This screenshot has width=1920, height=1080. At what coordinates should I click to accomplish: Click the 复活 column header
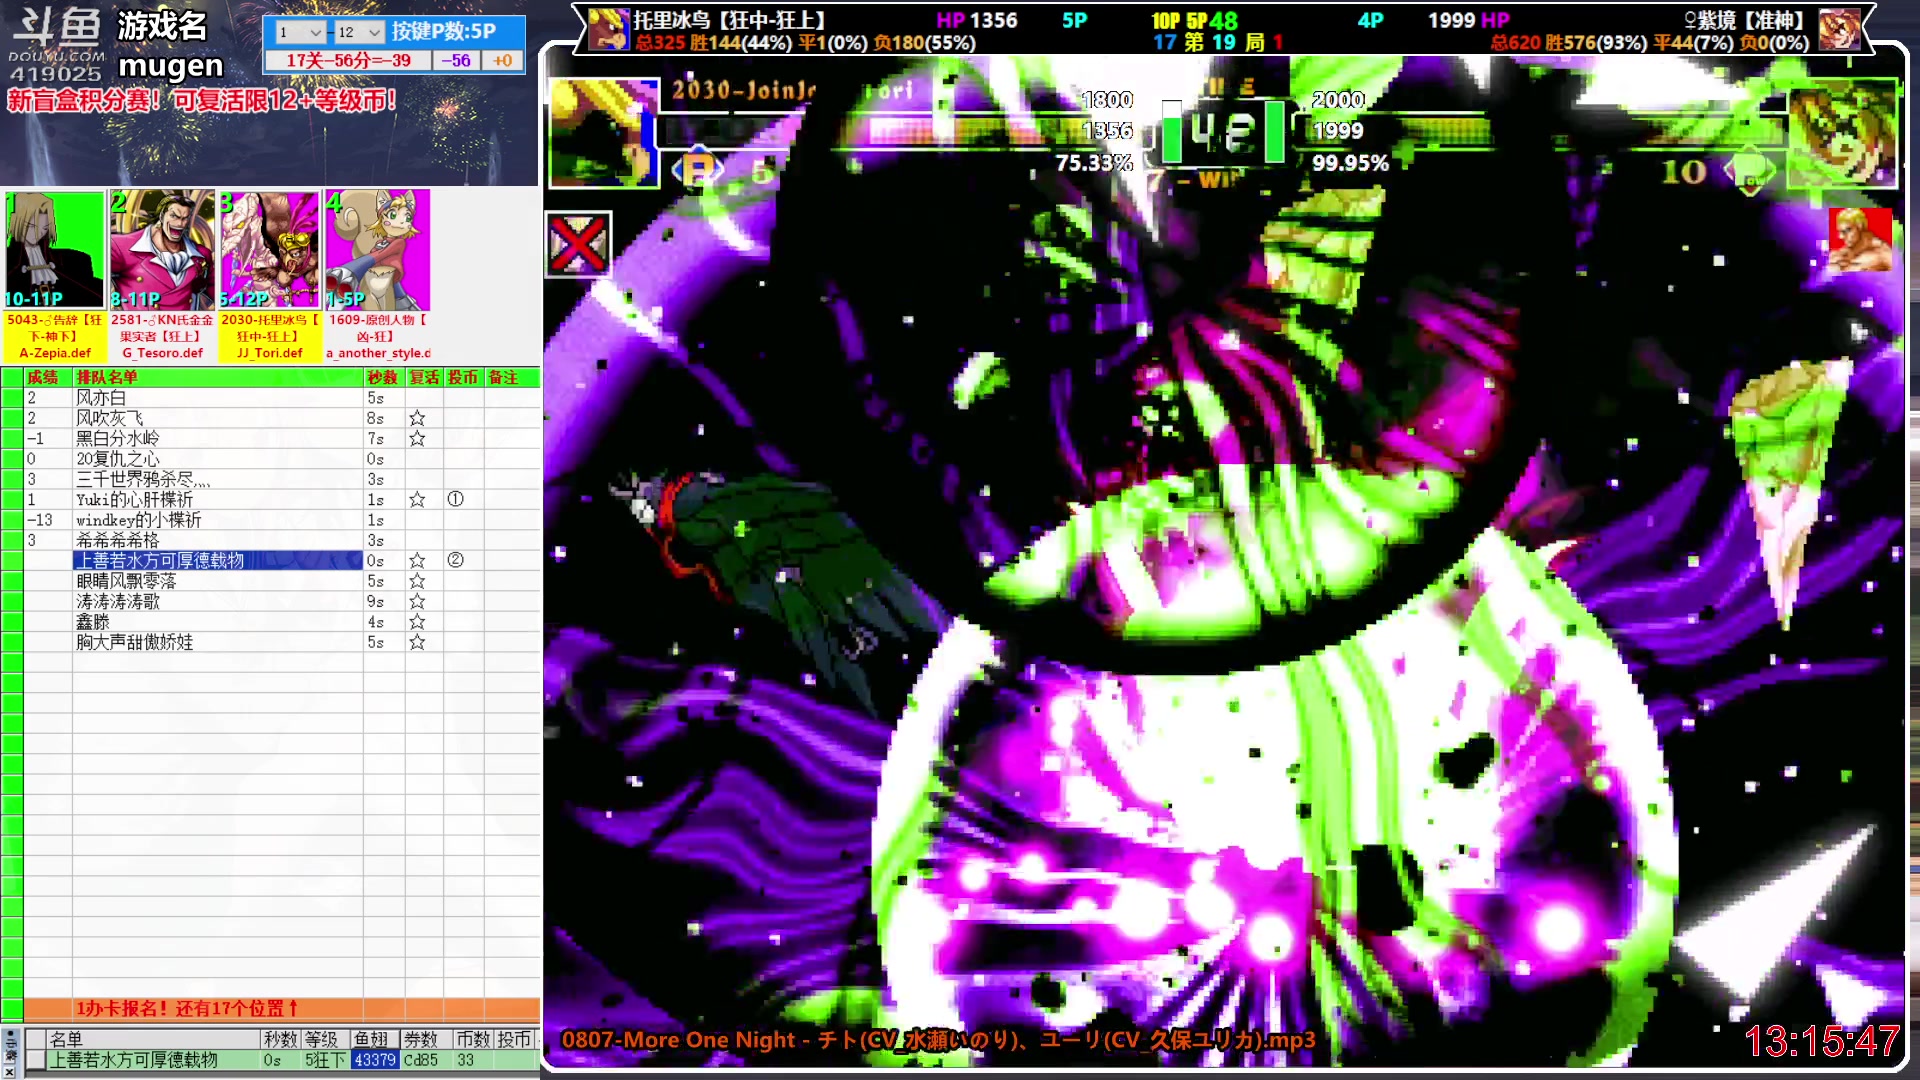(x=424, y=377)
